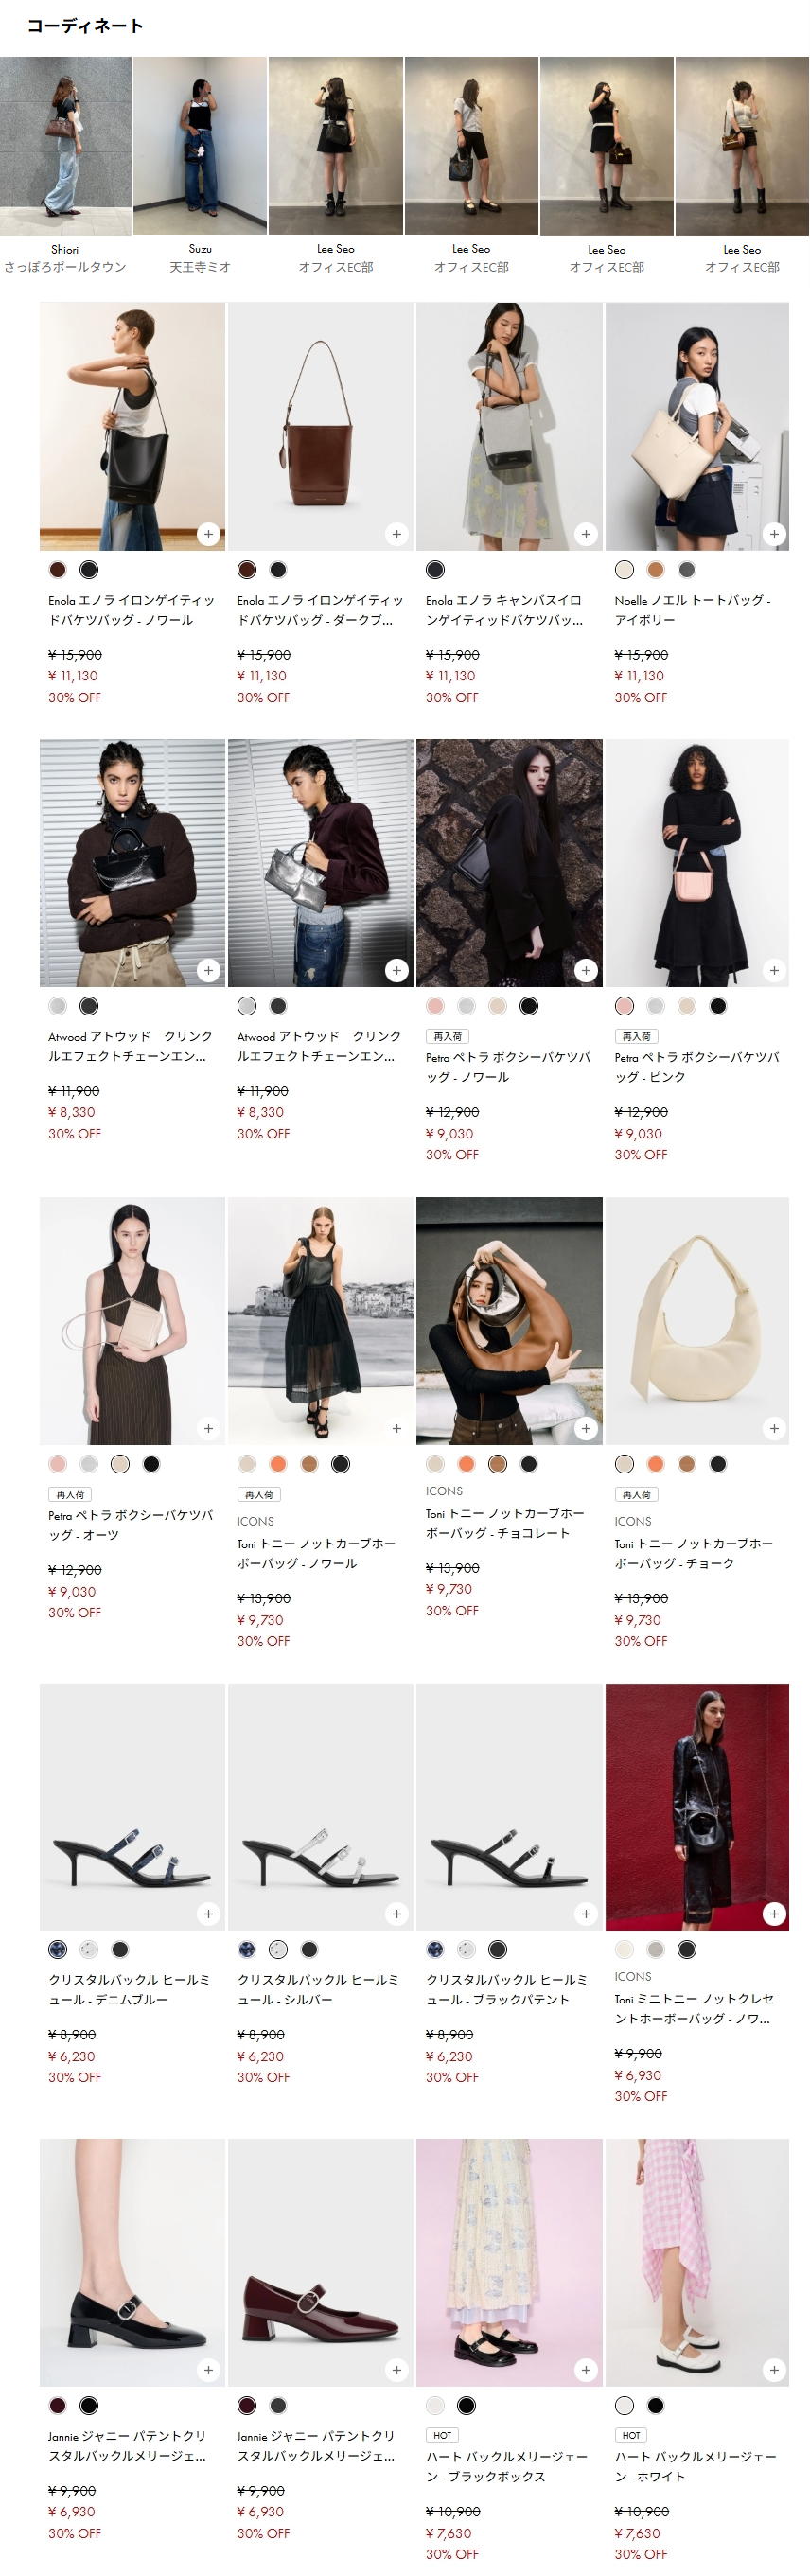Click plus icon on denim blue heel mule
This screenshot has width=810, height=2576.
[208, 1914]
